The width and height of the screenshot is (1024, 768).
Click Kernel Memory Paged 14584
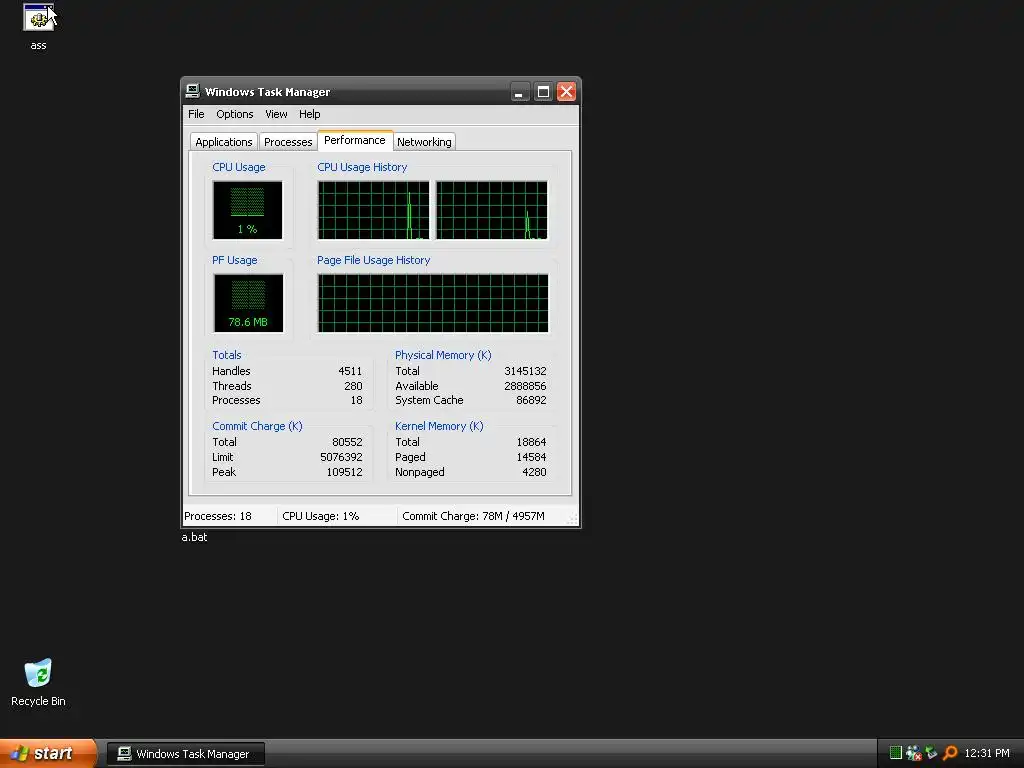coord(531,457)
